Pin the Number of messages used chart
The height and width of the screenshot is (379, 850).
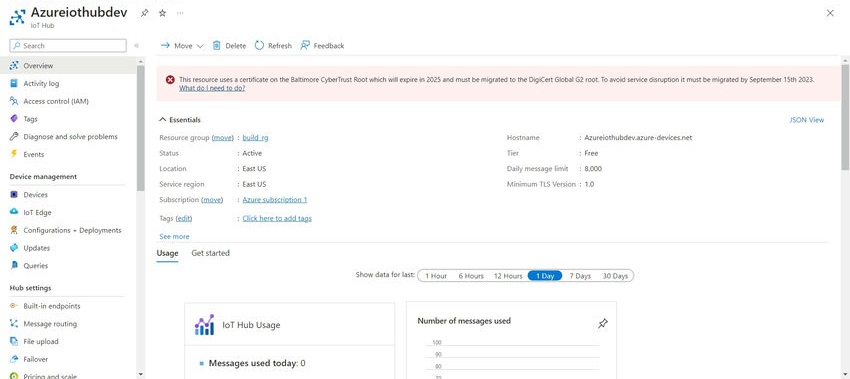(602, 324)
